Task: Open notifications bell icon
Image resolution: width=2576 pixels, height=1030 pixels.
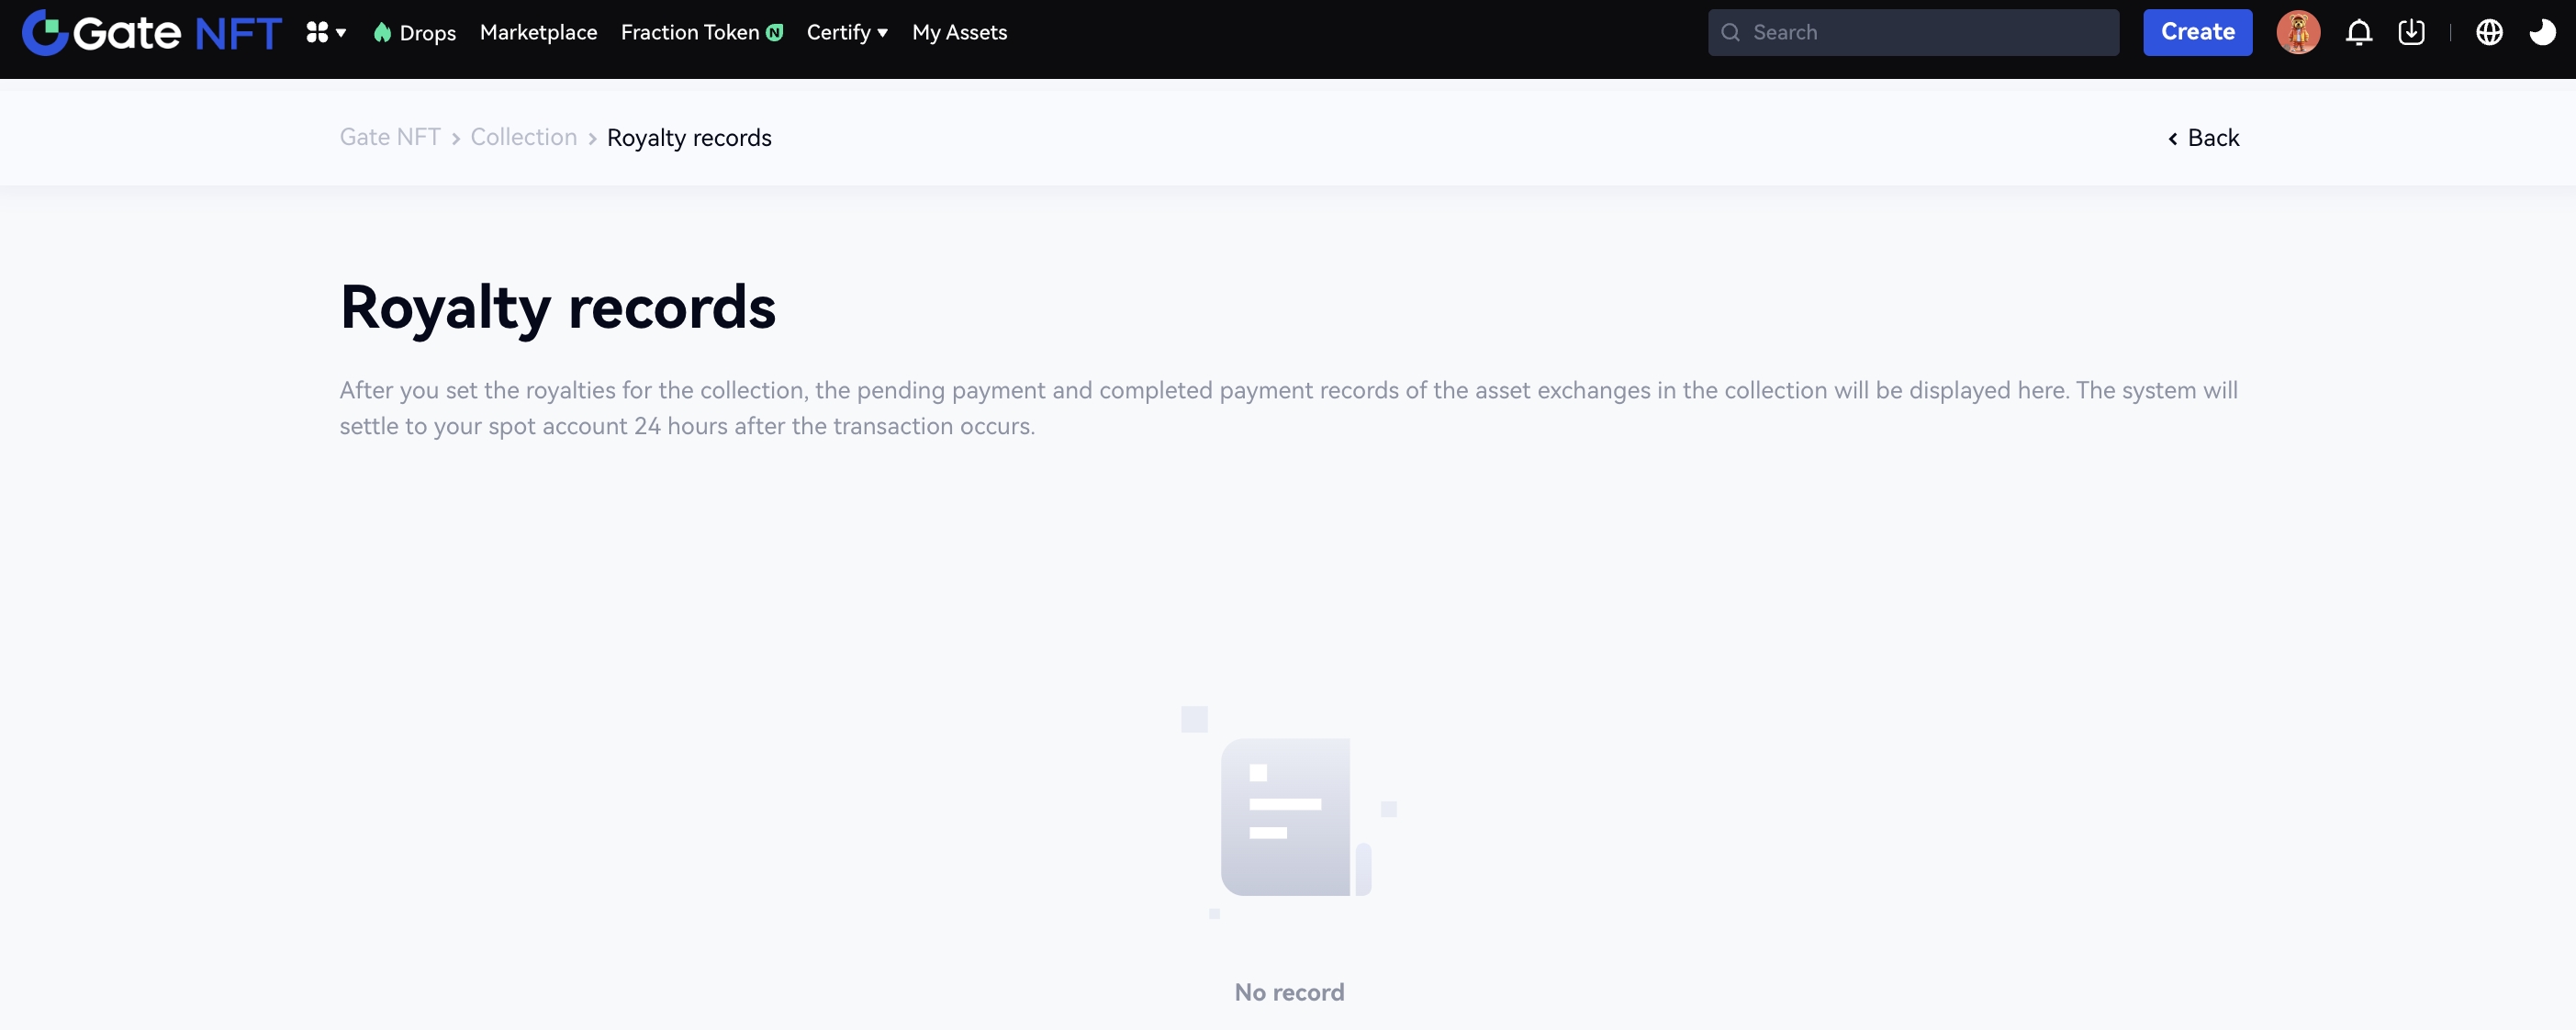Action: tap(2358, 33)
